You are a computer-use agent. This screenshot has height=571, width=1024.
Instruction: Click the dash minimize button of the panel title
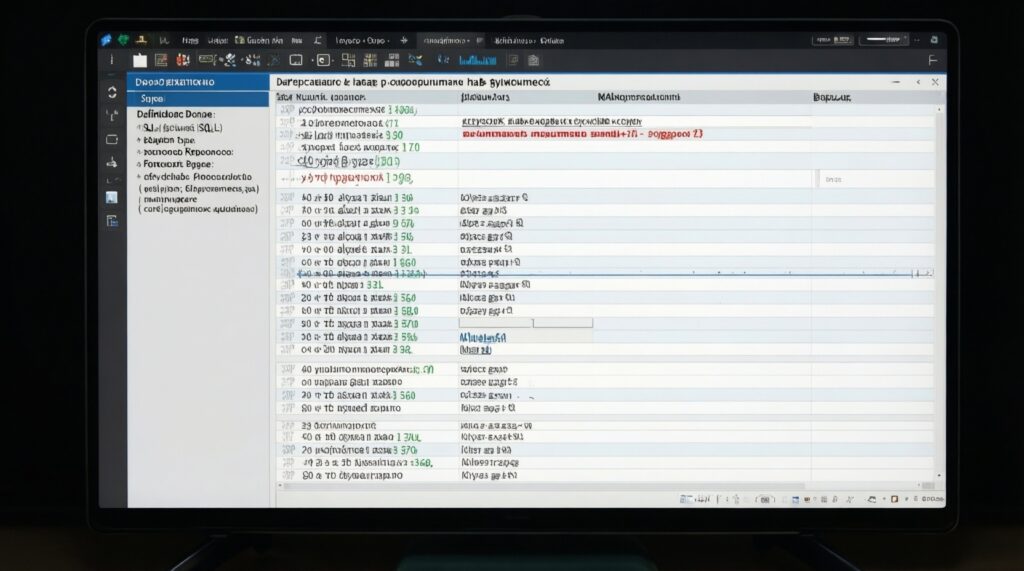pos(896,82)
